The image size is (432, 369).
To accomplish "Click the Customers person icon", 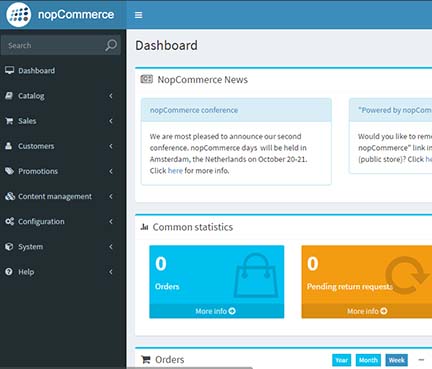I will [9, 146].
